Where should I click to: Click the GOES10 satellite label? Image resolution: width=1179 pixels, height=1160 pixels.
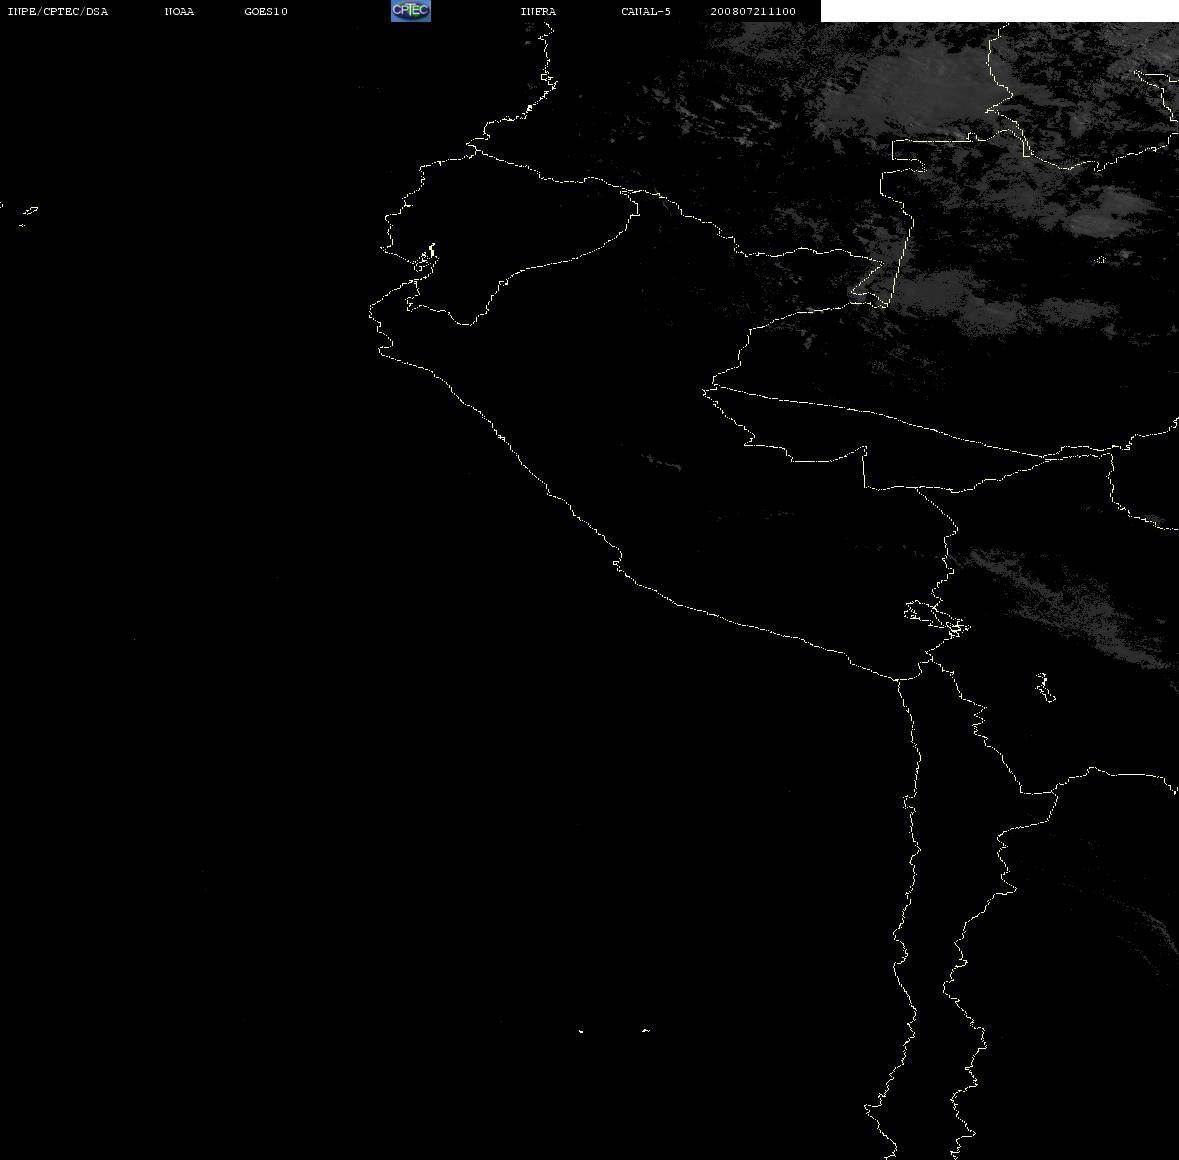[266, 11]
